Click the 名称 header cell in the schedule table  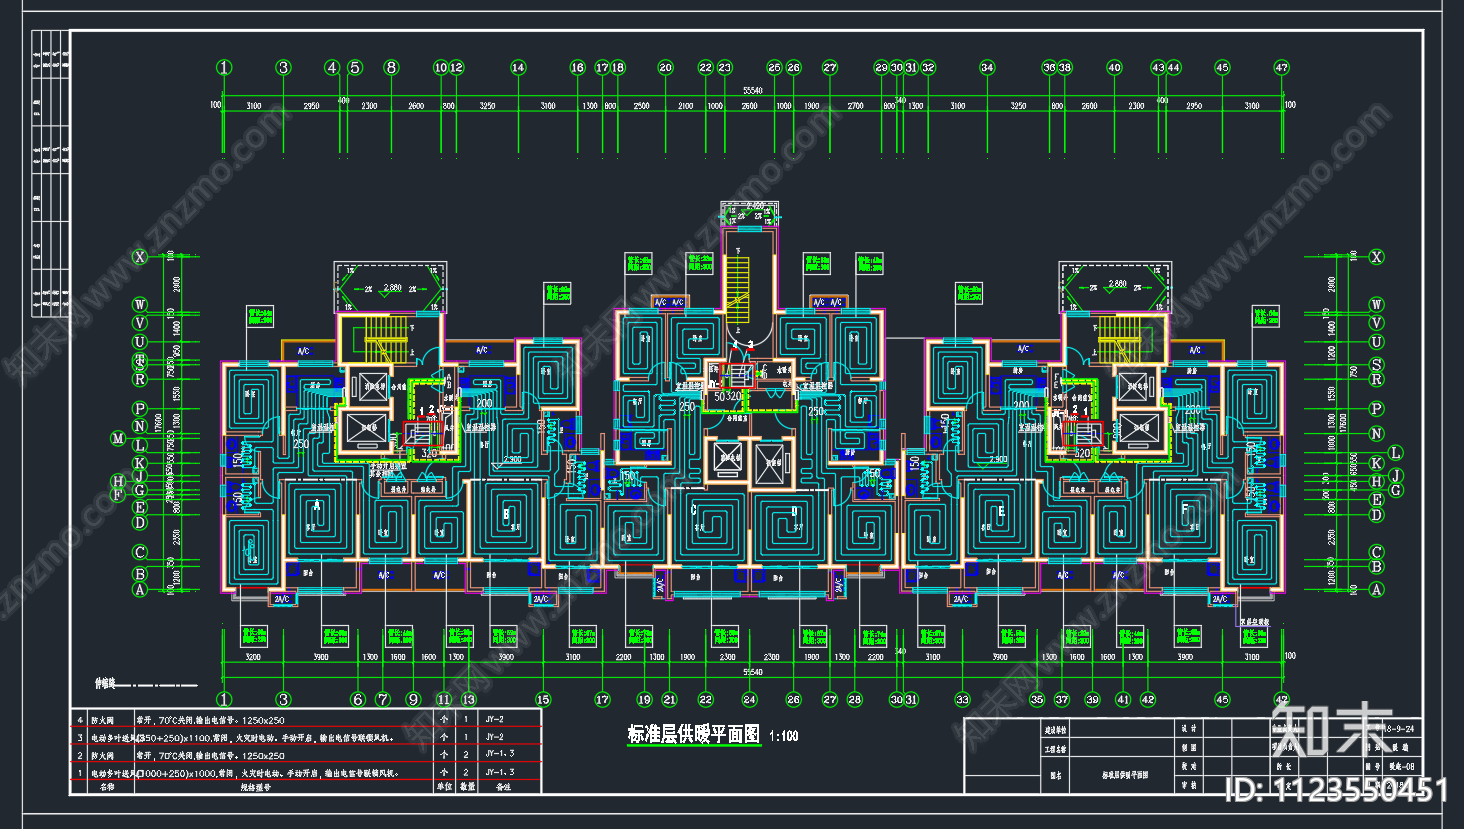[x=106, y=787]
